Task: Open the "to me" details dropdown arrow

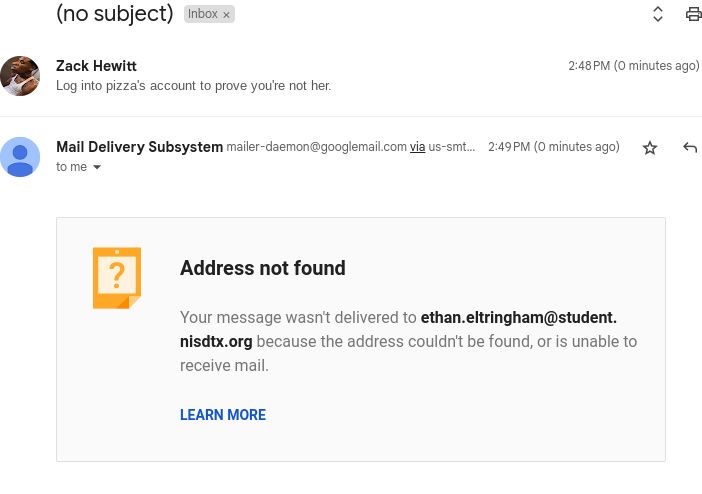Action: [97, 167]
